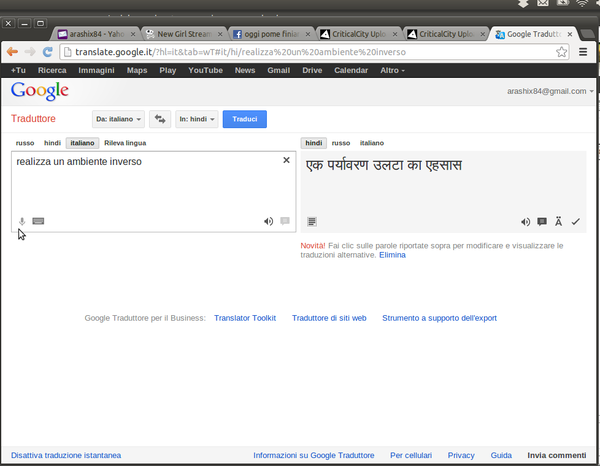Screen dimensions: 600x466
Task: Open News from Google bar
Action: coord(245,70)
